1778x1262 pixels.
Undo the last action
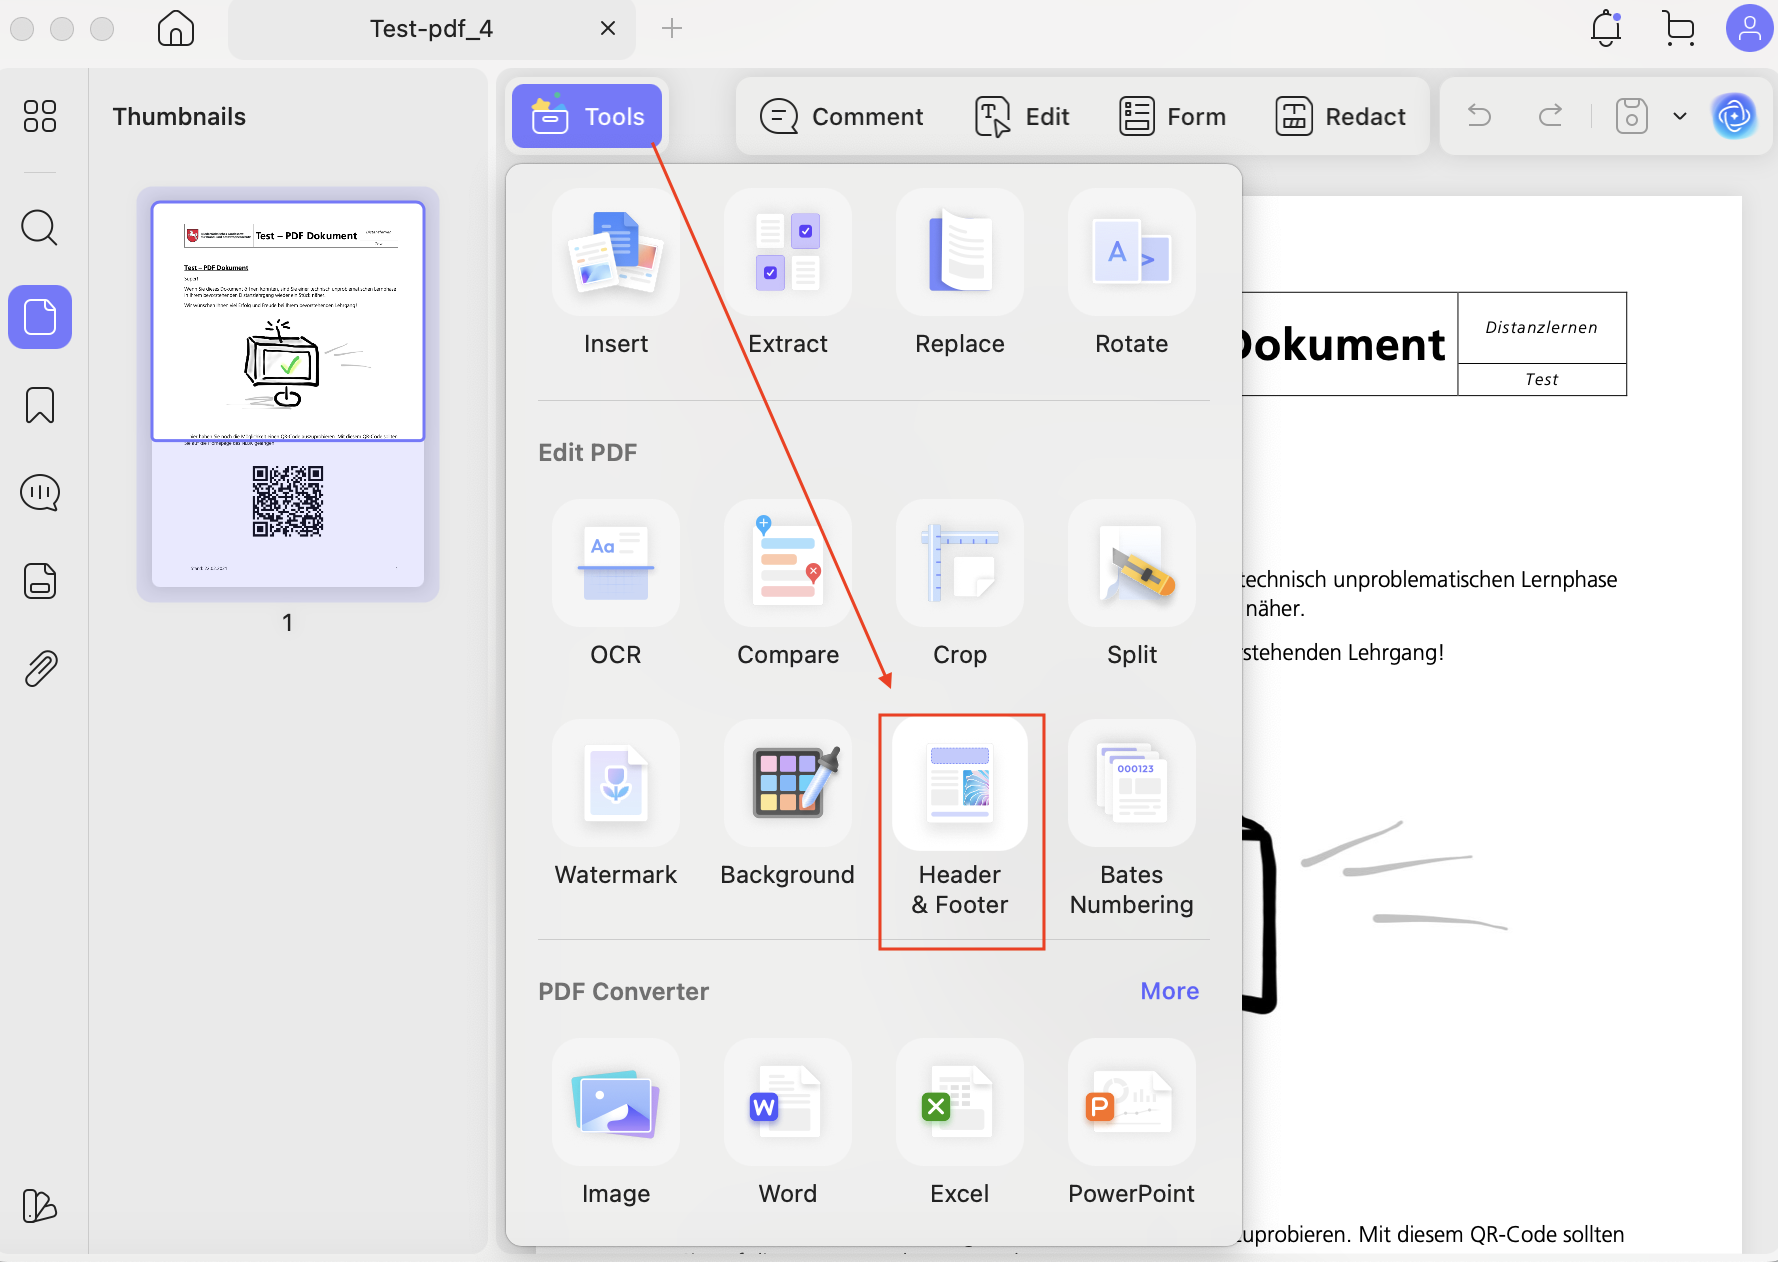tap(1479, 116)
